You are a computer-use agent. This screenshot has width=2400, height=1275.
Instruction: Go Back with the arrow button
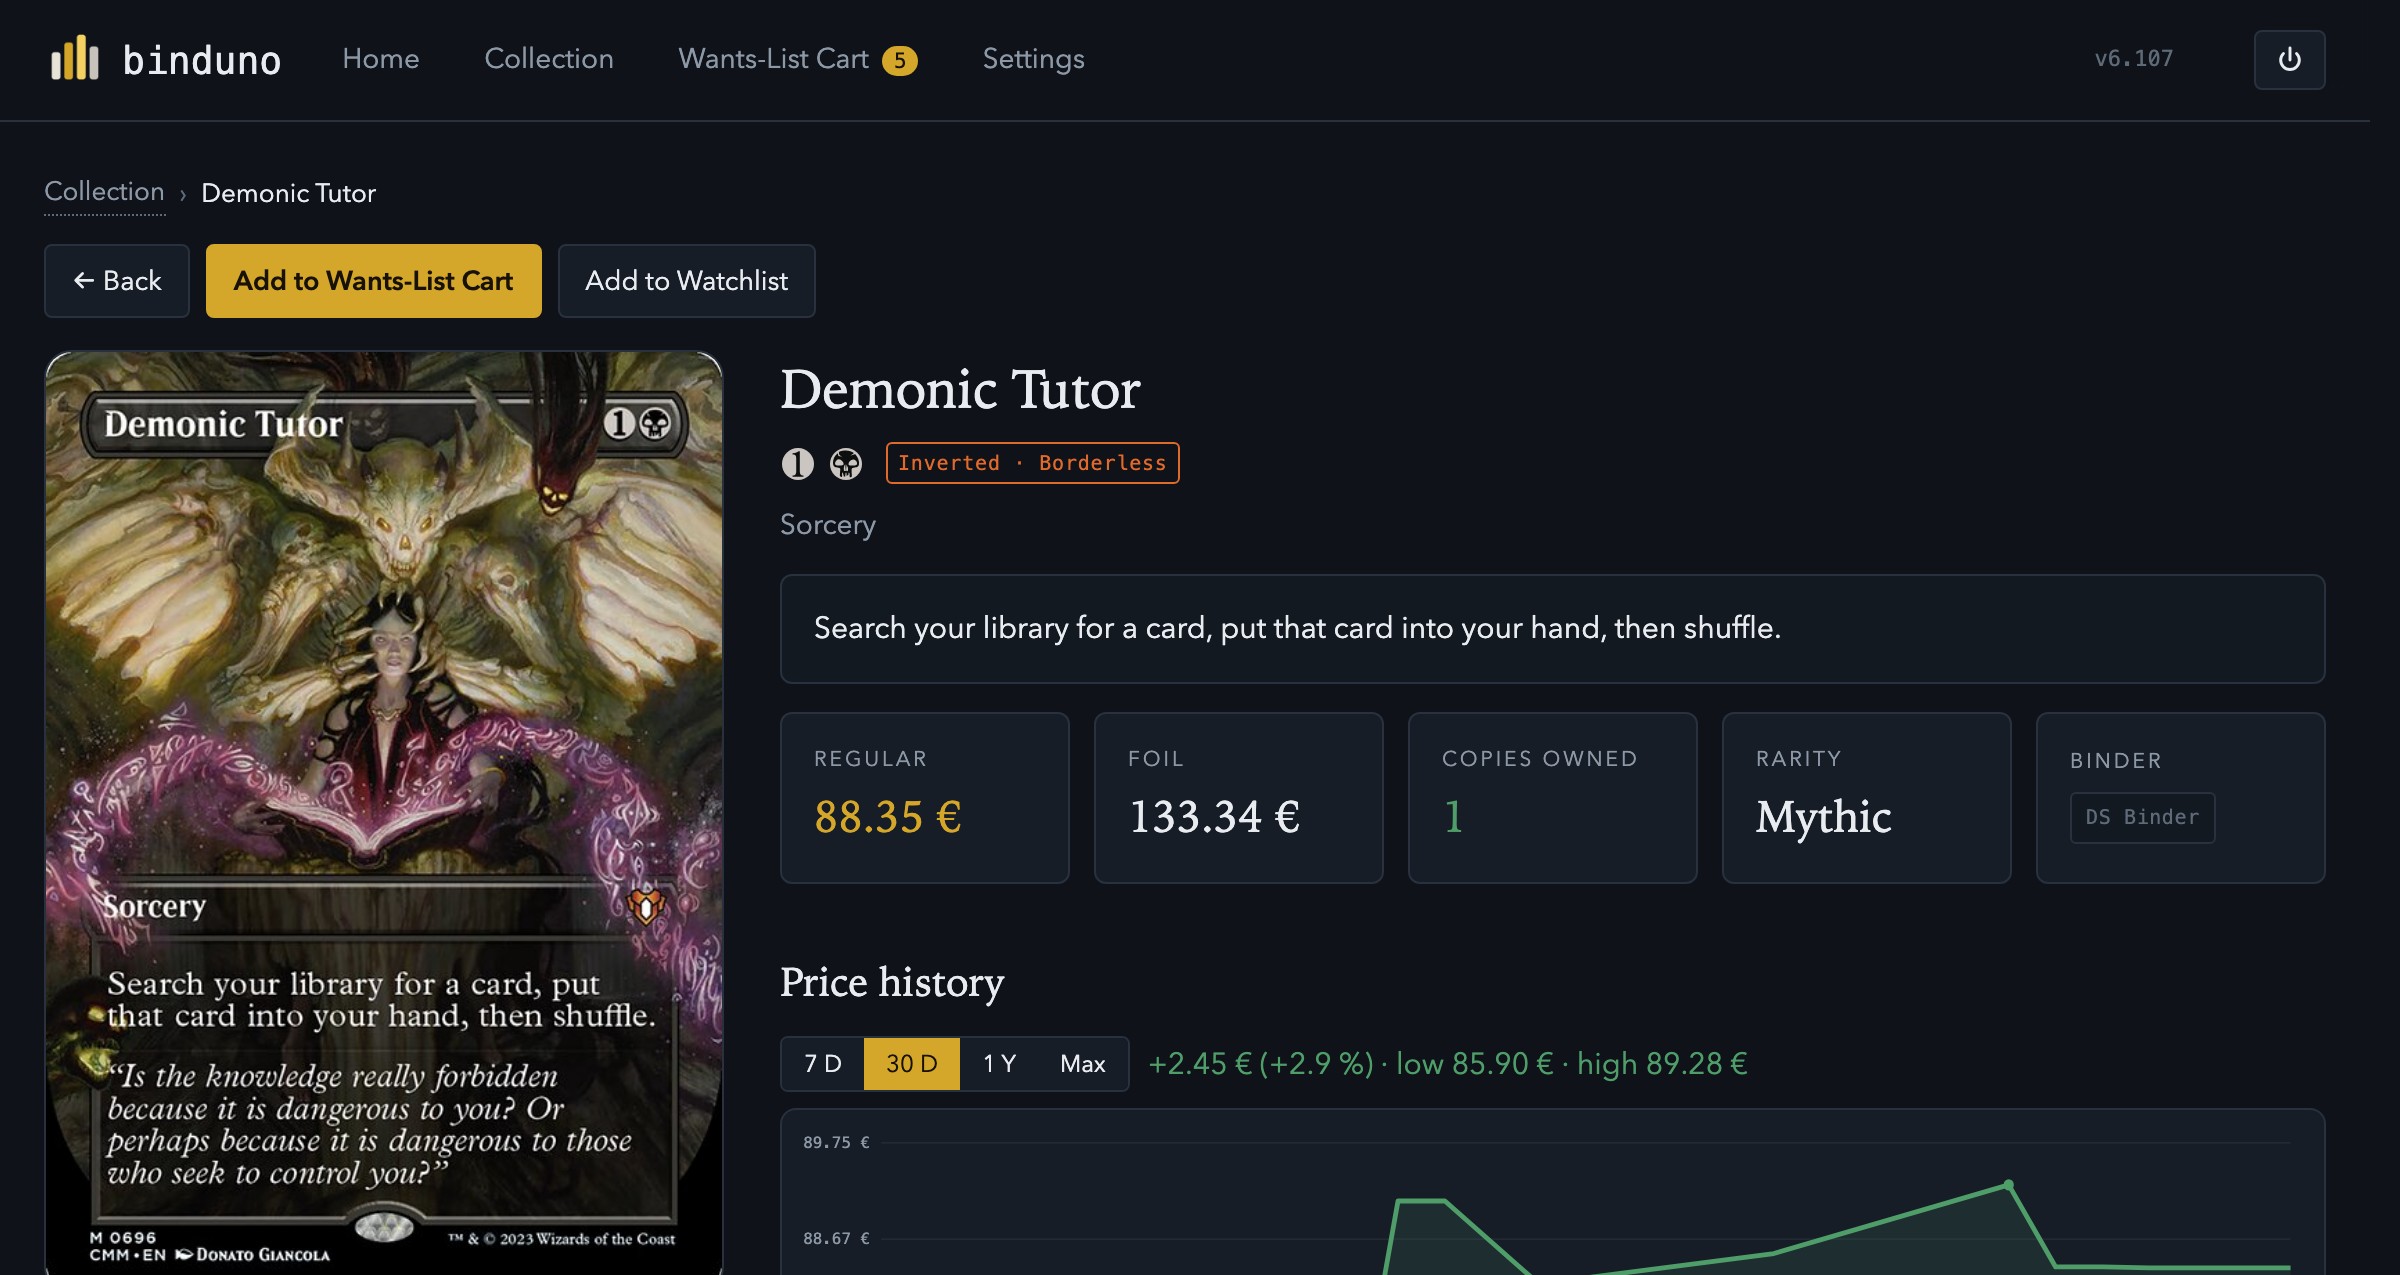[117, 281]
